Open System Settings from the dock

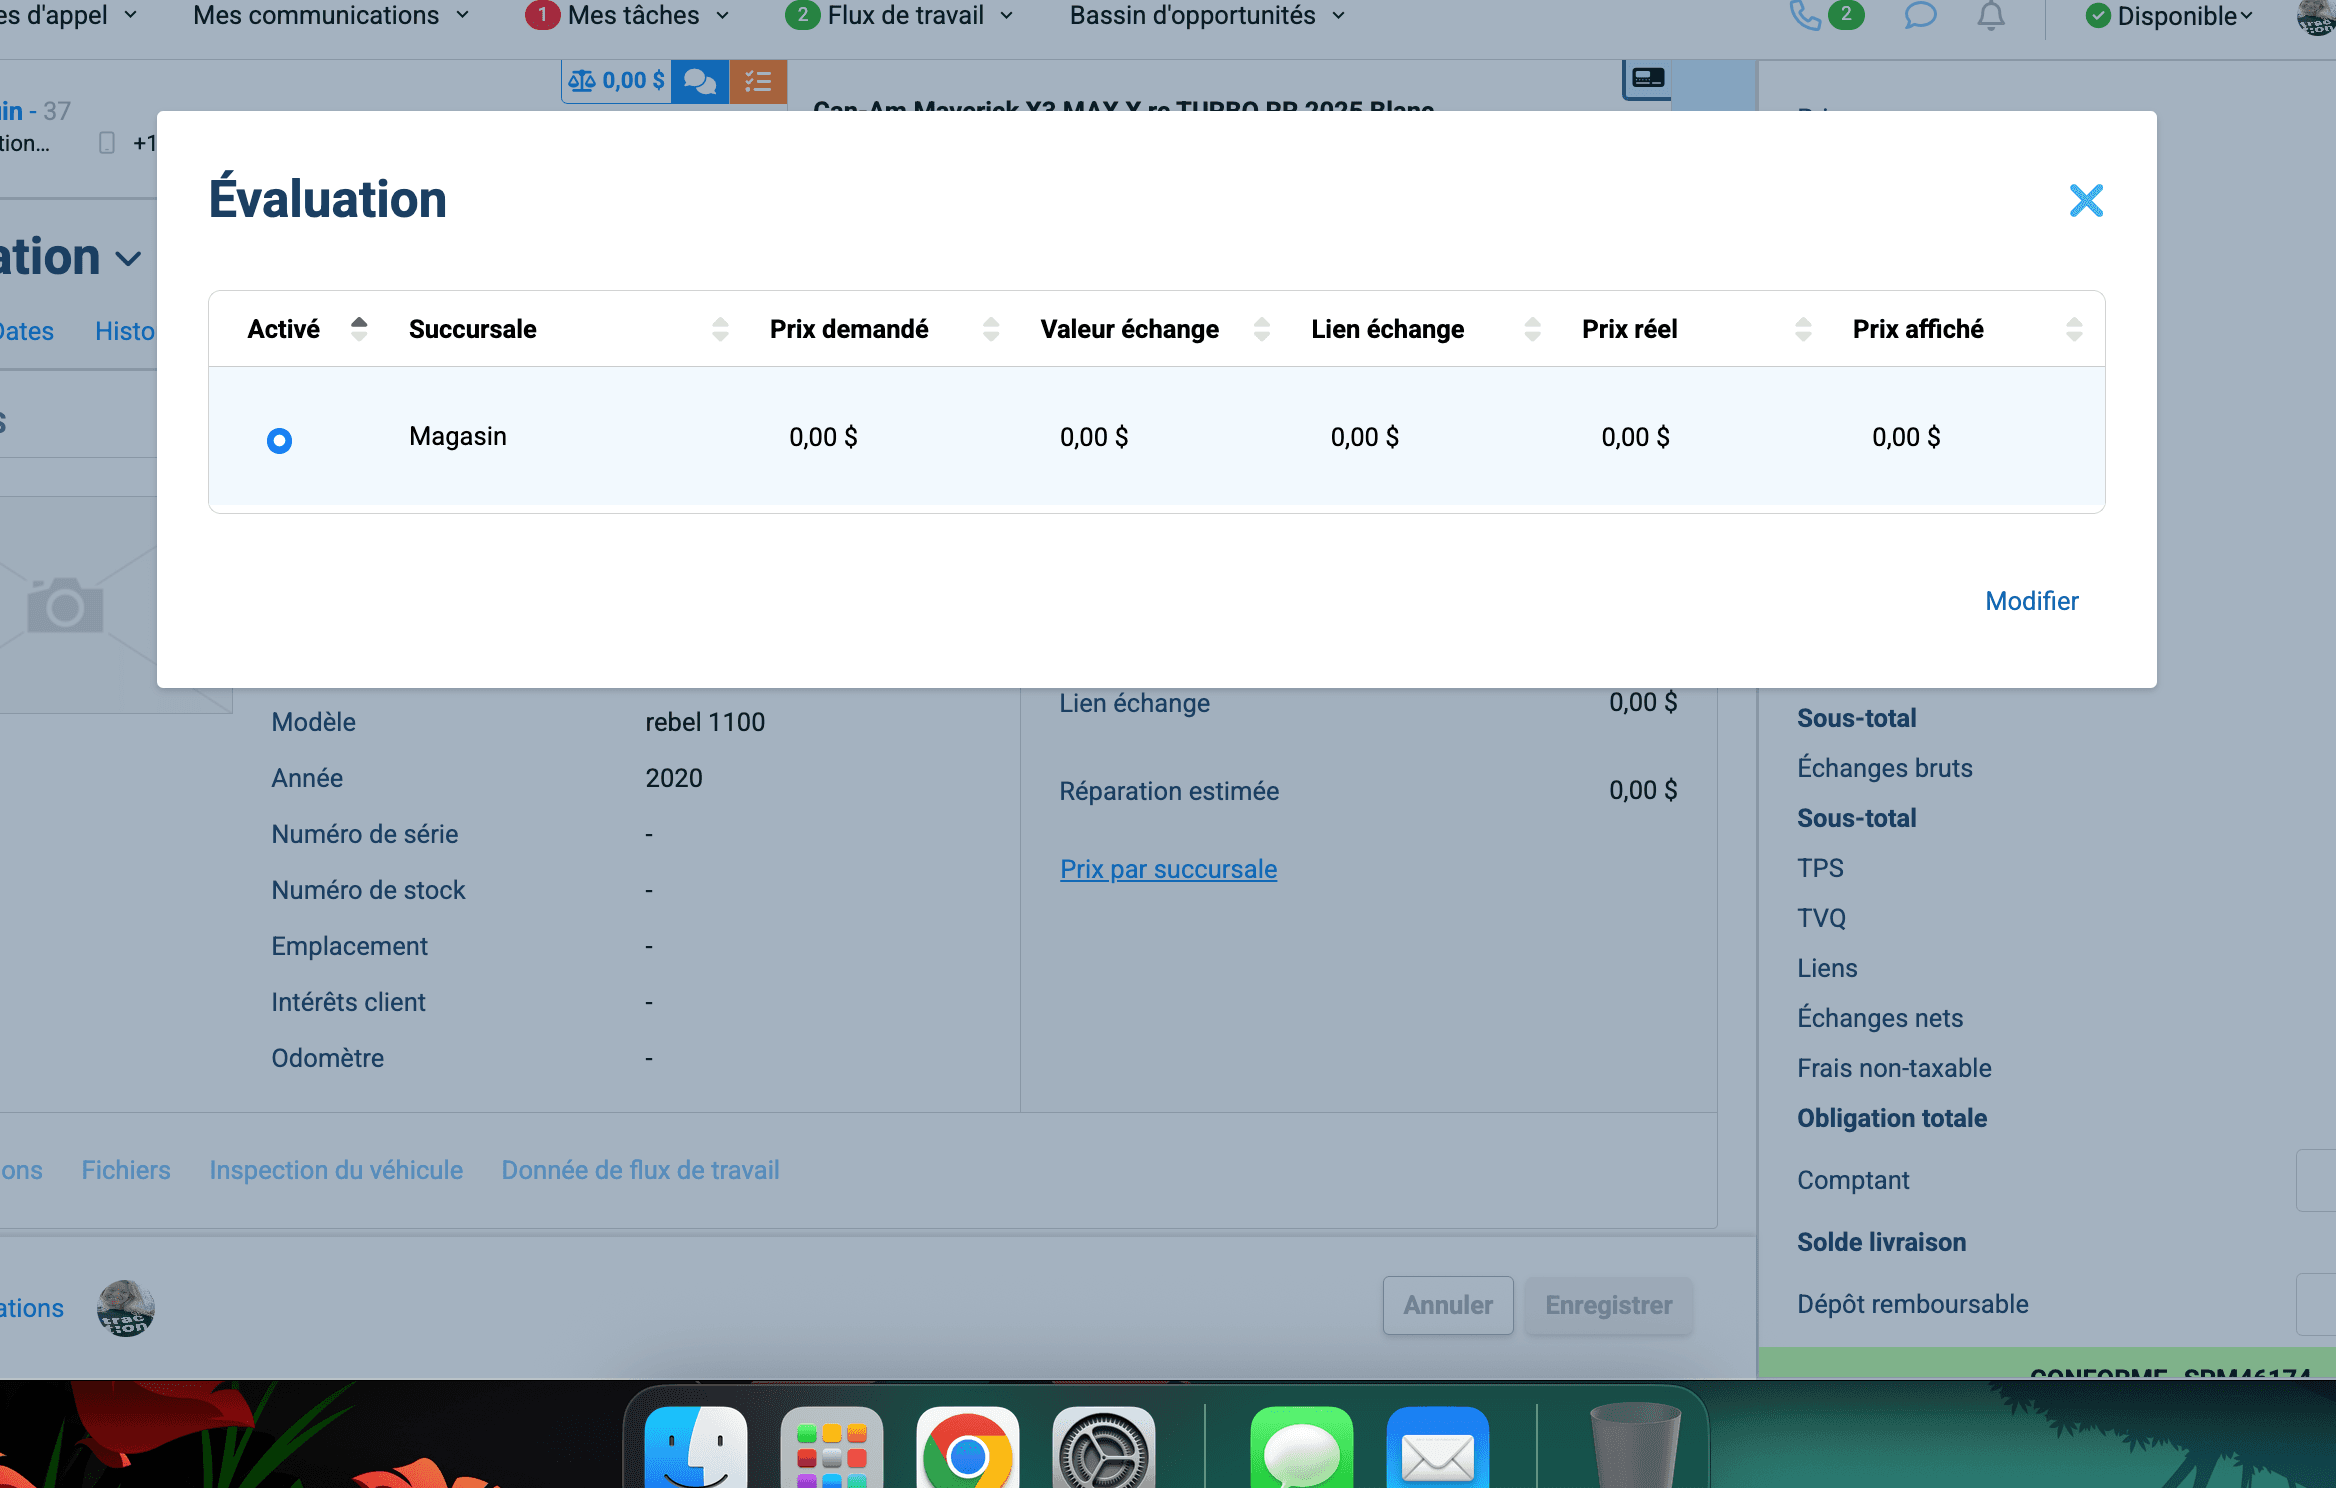tap(1103, 1448)
